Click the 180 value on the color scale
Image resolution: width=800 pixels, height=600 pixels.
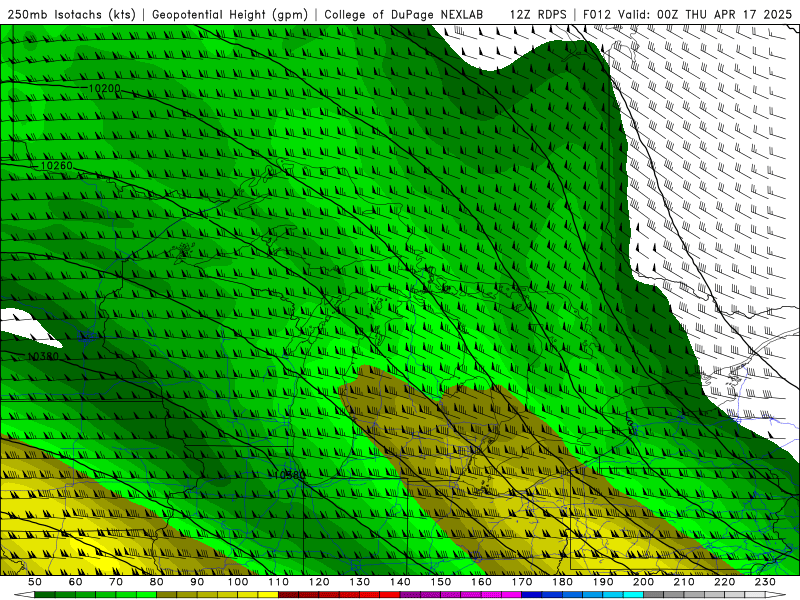coord(562,582)
